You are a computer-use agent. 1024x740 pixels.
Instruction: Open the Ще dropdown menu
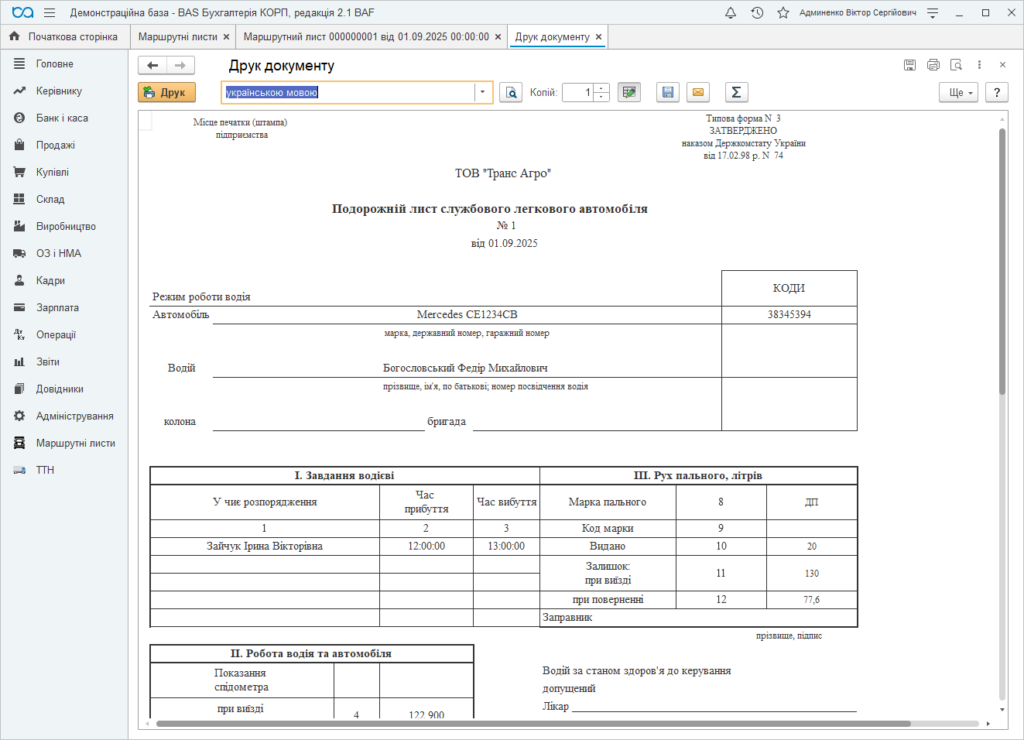point(959,92)
